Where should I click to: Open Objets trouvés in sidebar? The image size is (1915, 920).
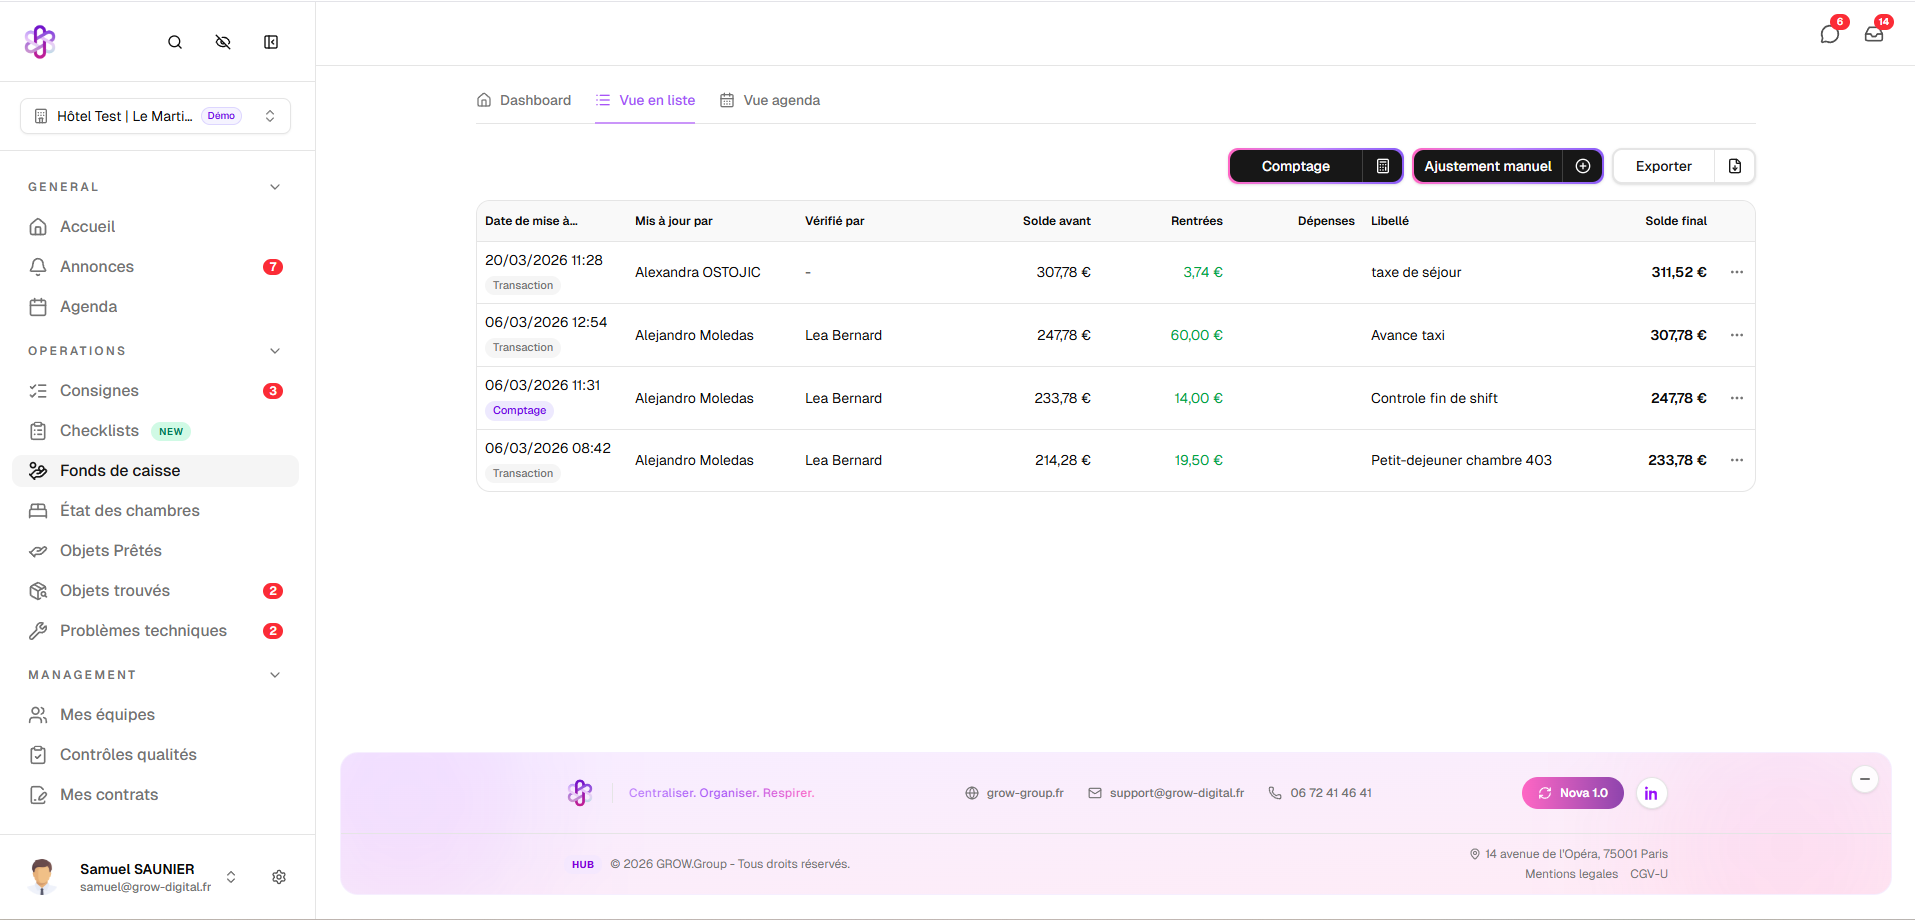coord(115,591)
